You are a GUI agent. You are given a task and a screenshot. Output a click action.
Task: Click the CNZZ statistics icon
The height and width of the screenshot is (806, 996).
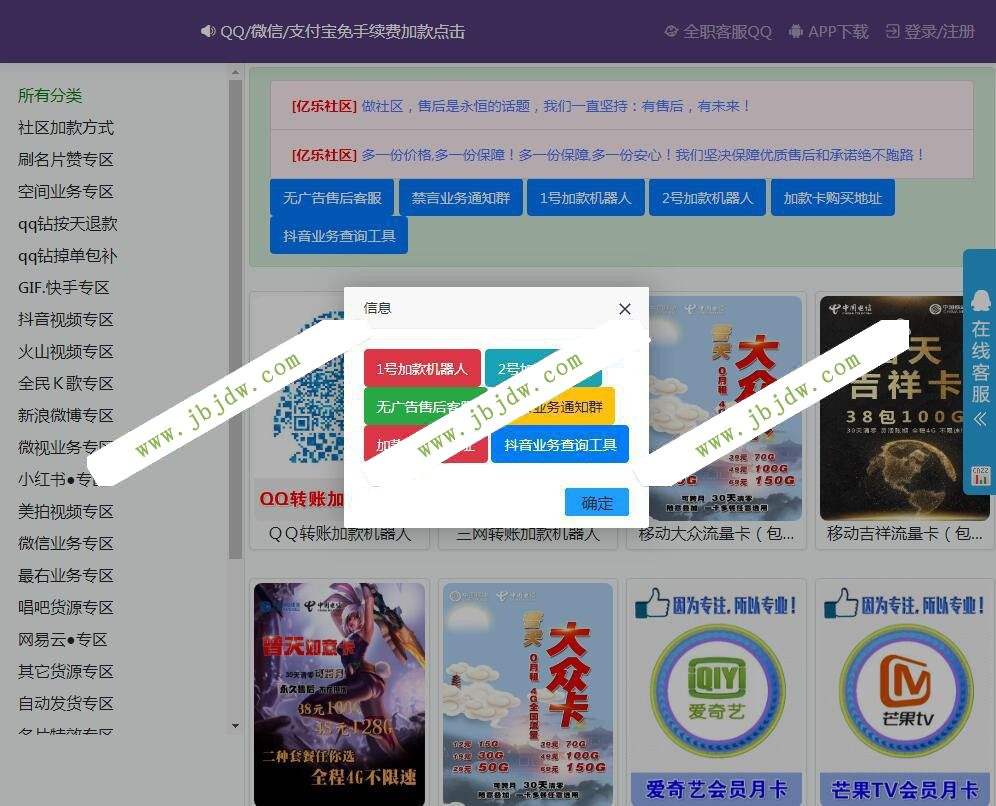tap(980, 474)
